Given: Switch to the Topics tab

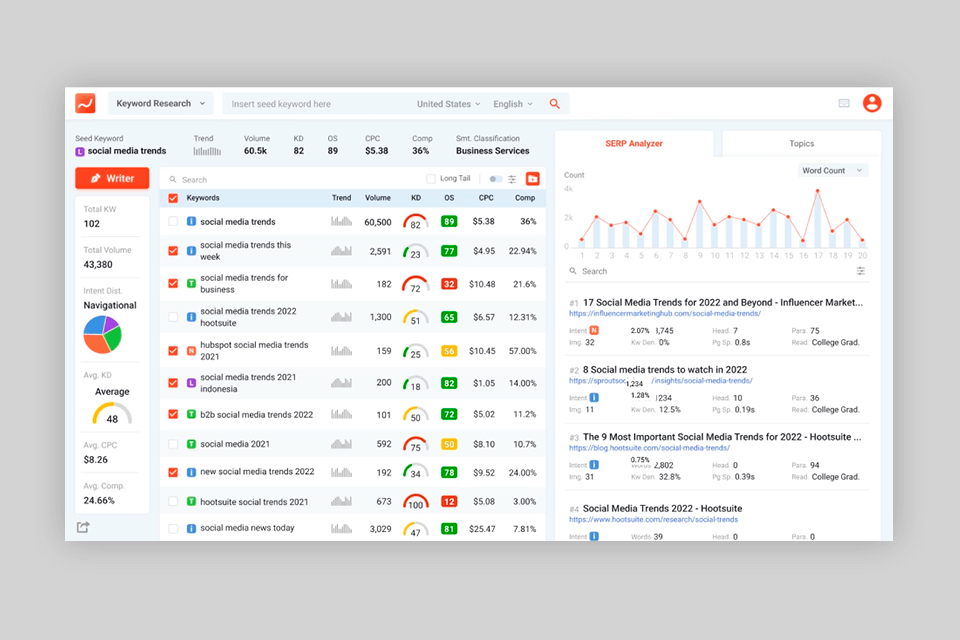Looking at the screenshot, I should point(800,143).
